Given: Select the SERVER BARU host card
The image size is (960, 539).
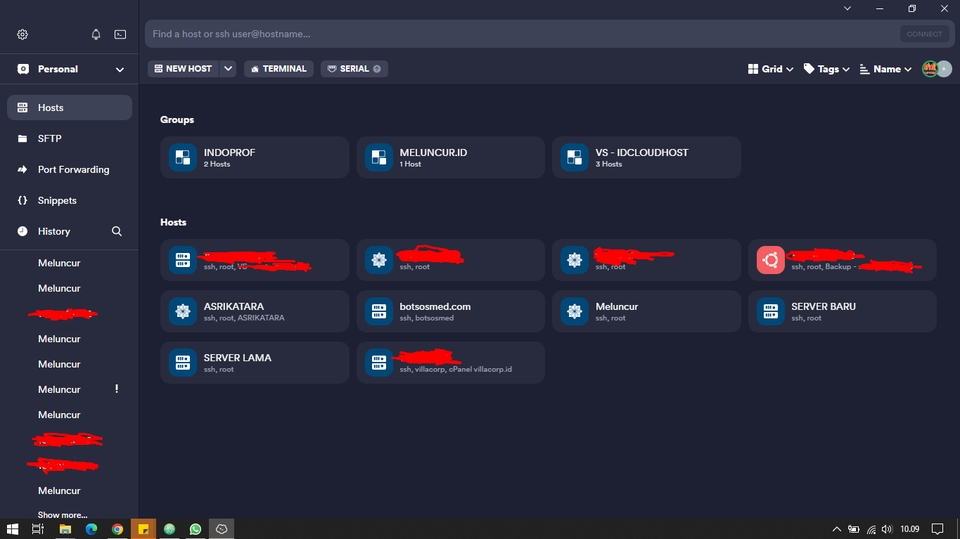Looking at the screenshot, I should click(x=842, y=311).
